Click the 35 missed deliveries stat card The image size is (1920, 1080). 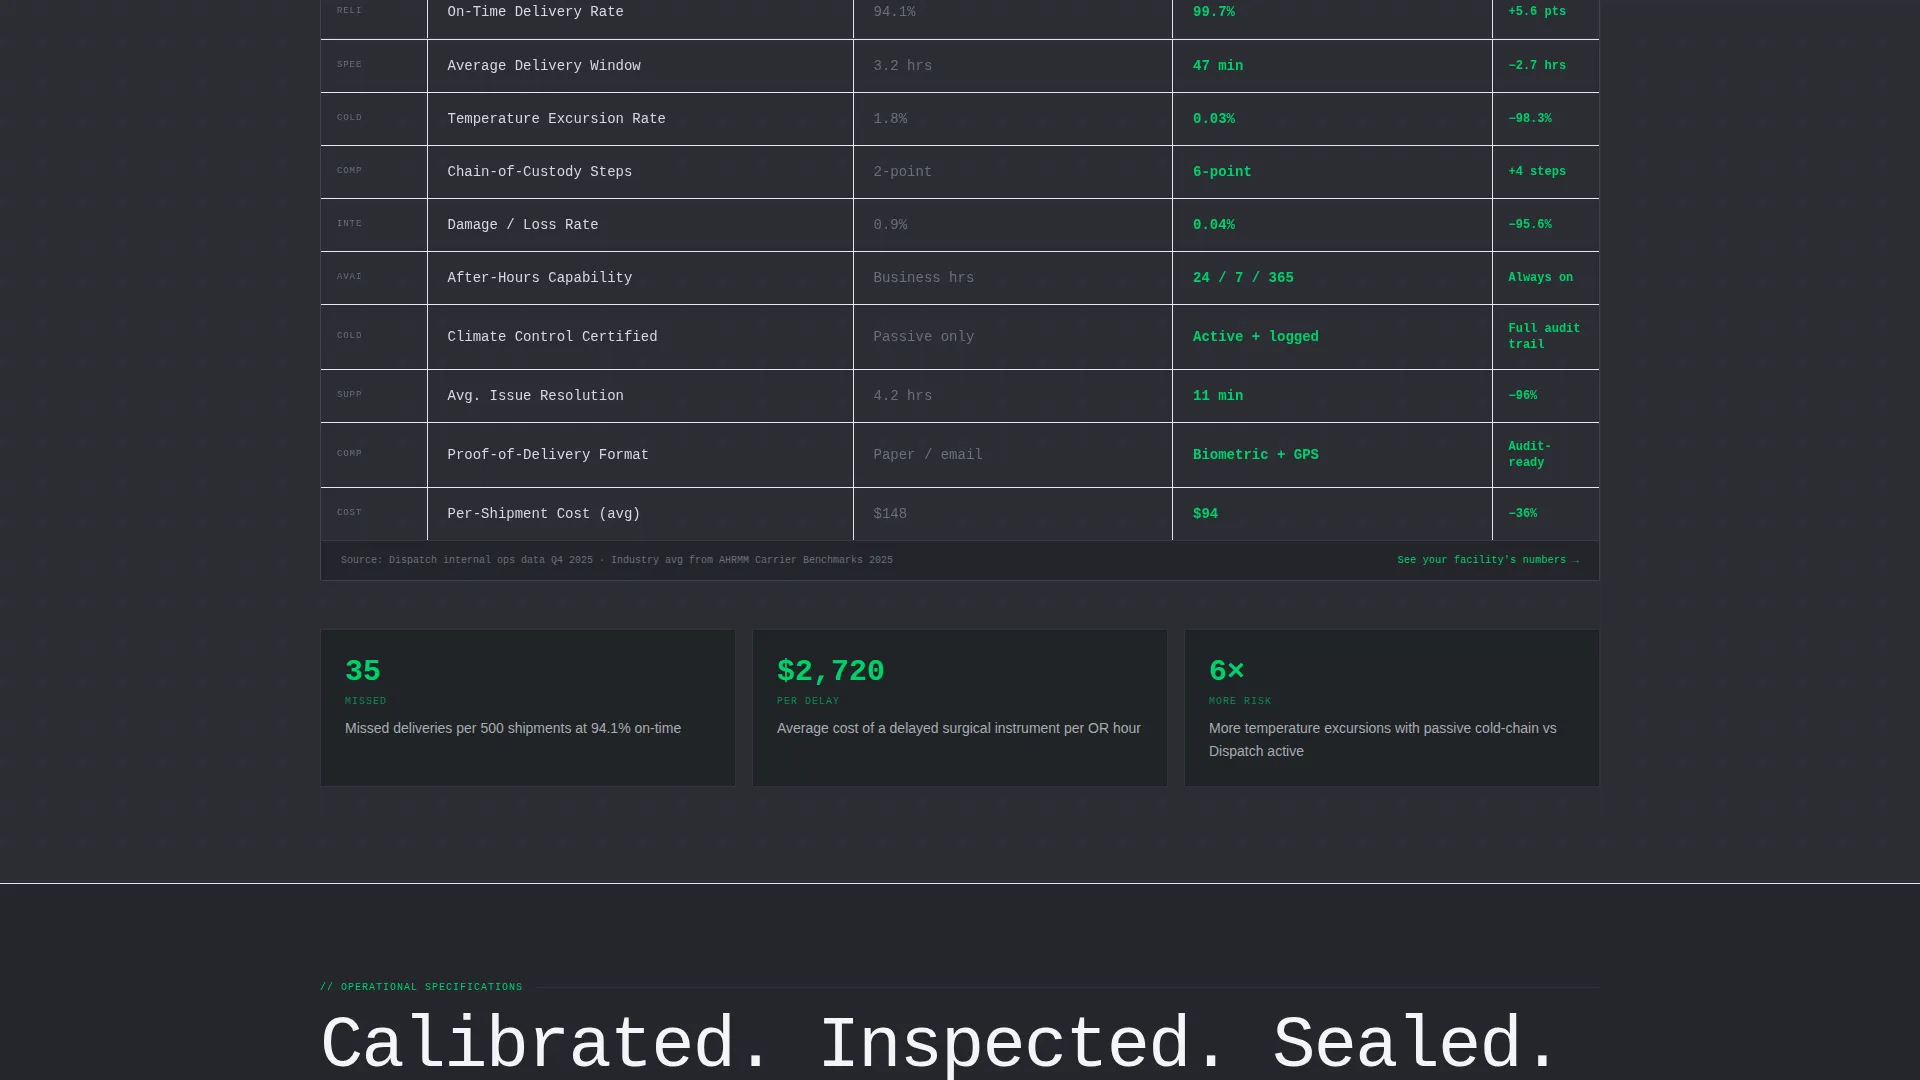pos(528,708)
